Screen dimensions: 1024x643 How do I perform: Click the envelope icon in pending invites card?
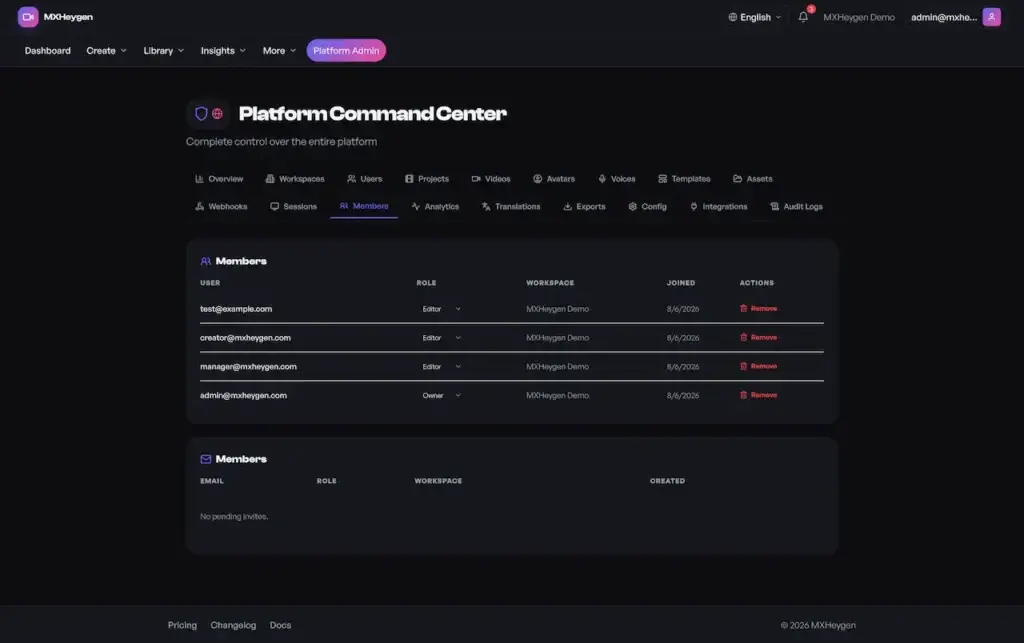pos(206,459)
